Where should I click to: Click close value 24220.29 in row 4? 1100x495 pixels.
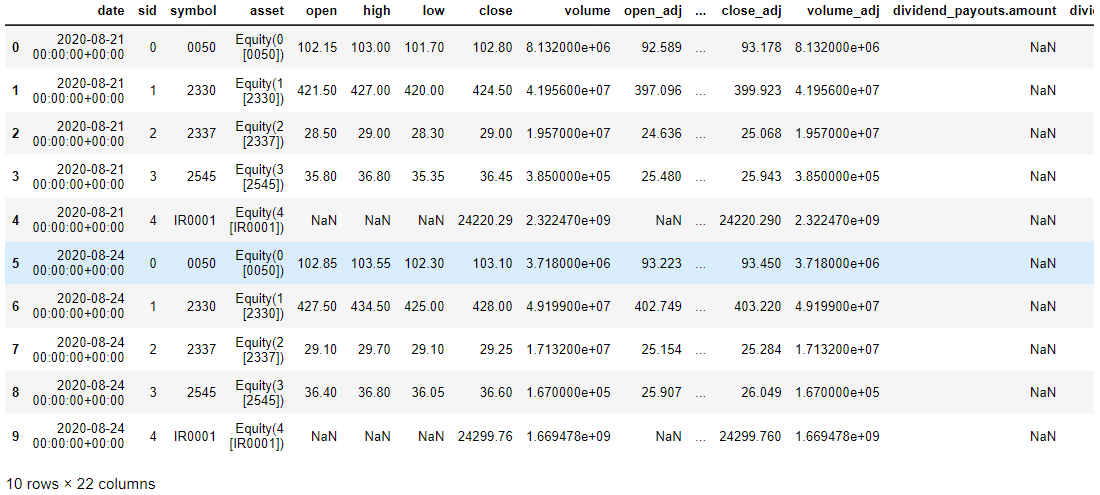coord(485,220)
